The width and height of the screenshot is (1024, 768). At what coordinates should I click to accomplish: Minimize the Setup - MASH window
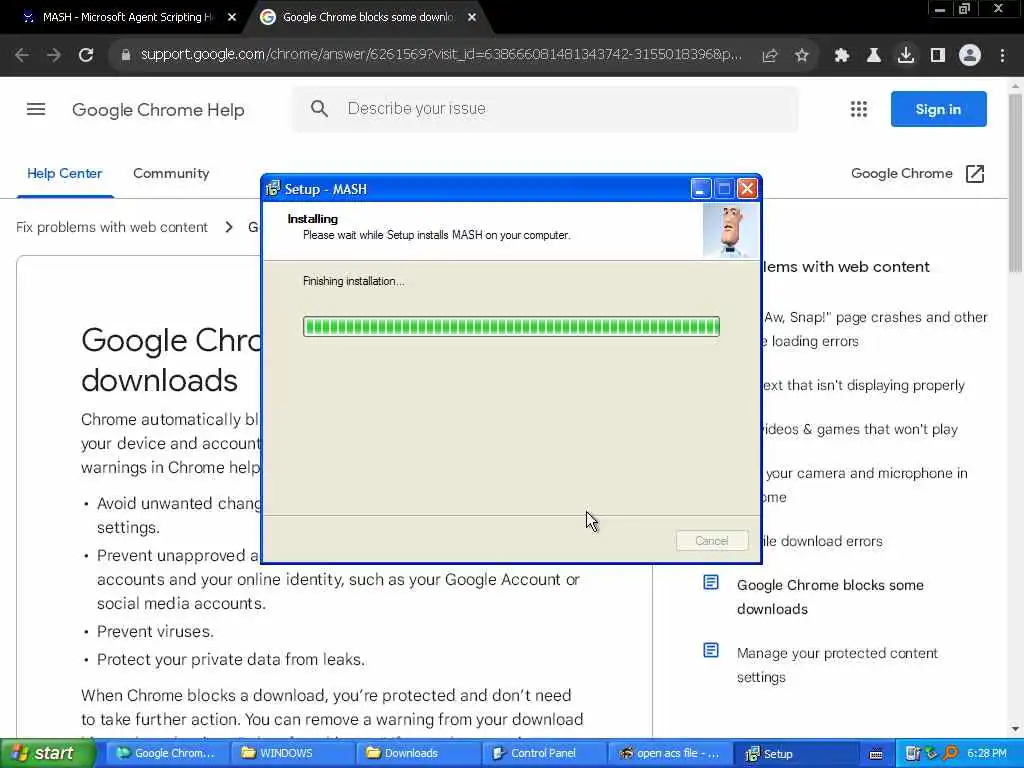(x=700, y=189)
